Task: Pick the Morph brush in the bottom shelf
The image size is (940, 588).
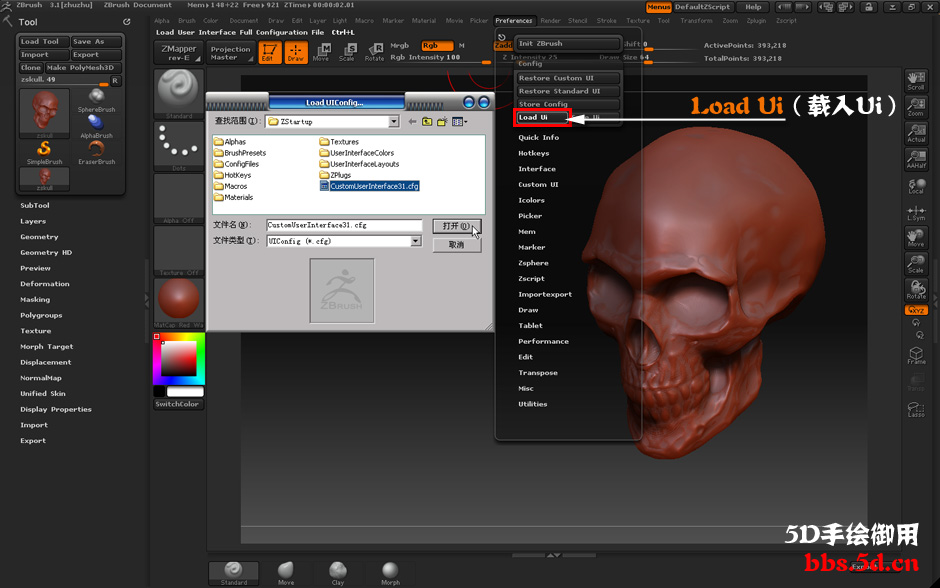Action: tap(390, 573)
